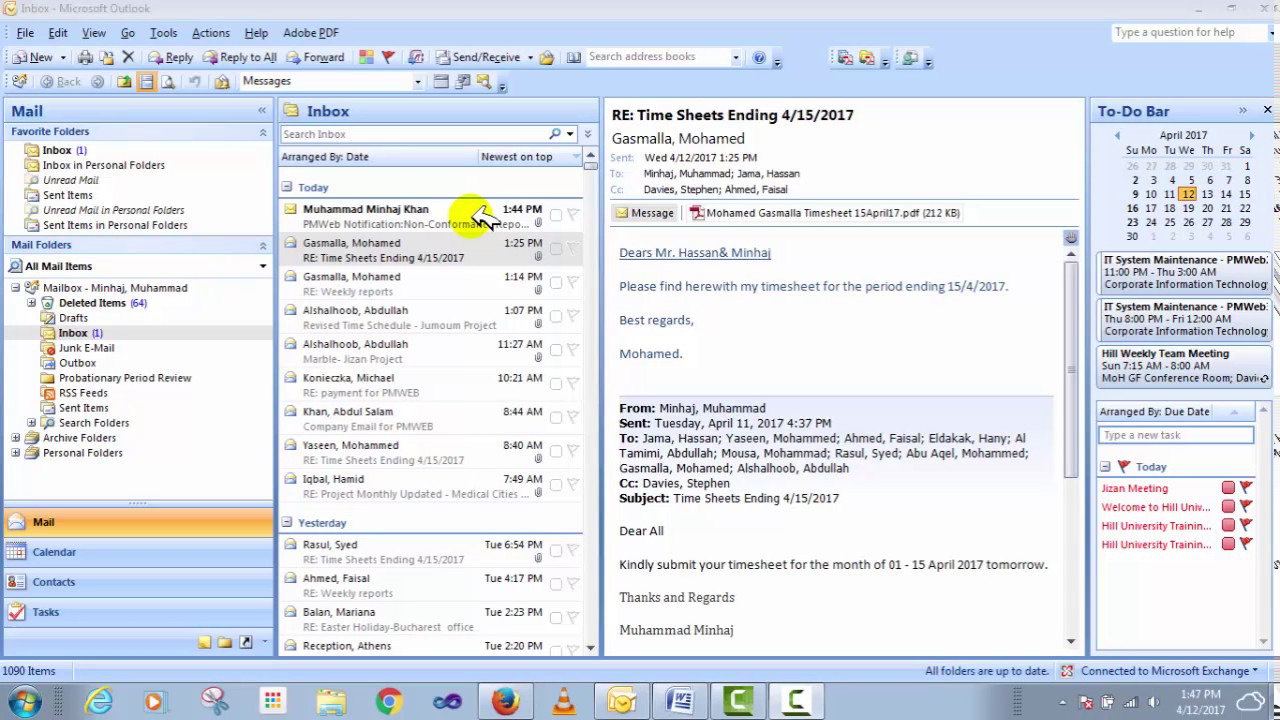Click Reply in the toolbar
Viewport: 1280px width, 720px height.
[x=170, y=57]
